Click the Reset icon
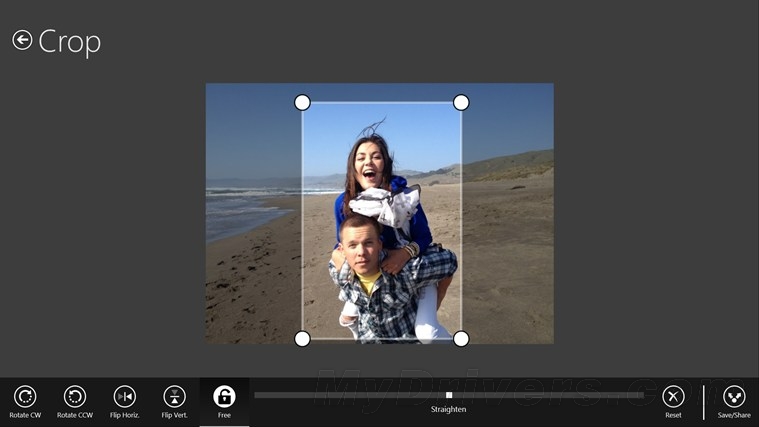 click(x=673, y=396)
